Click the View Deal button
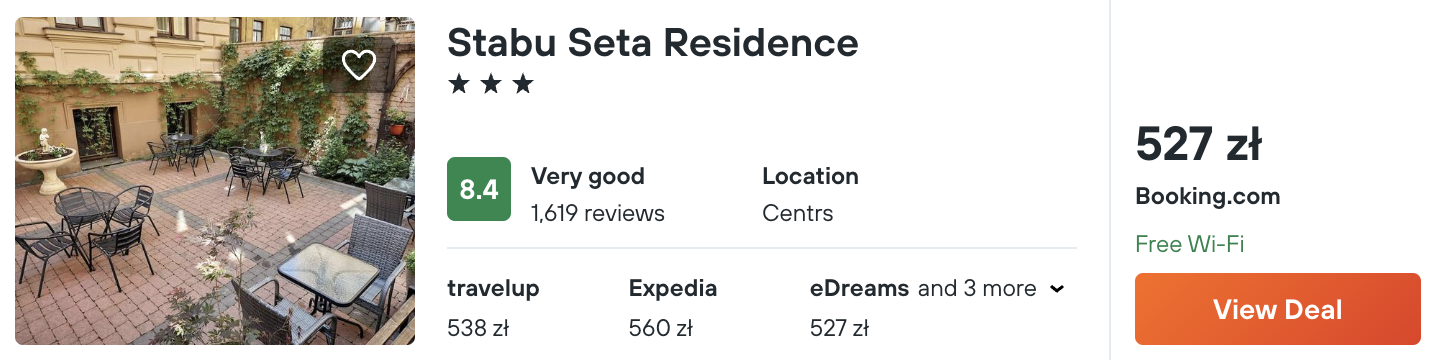The image size is (1434, 360). 1277,309
